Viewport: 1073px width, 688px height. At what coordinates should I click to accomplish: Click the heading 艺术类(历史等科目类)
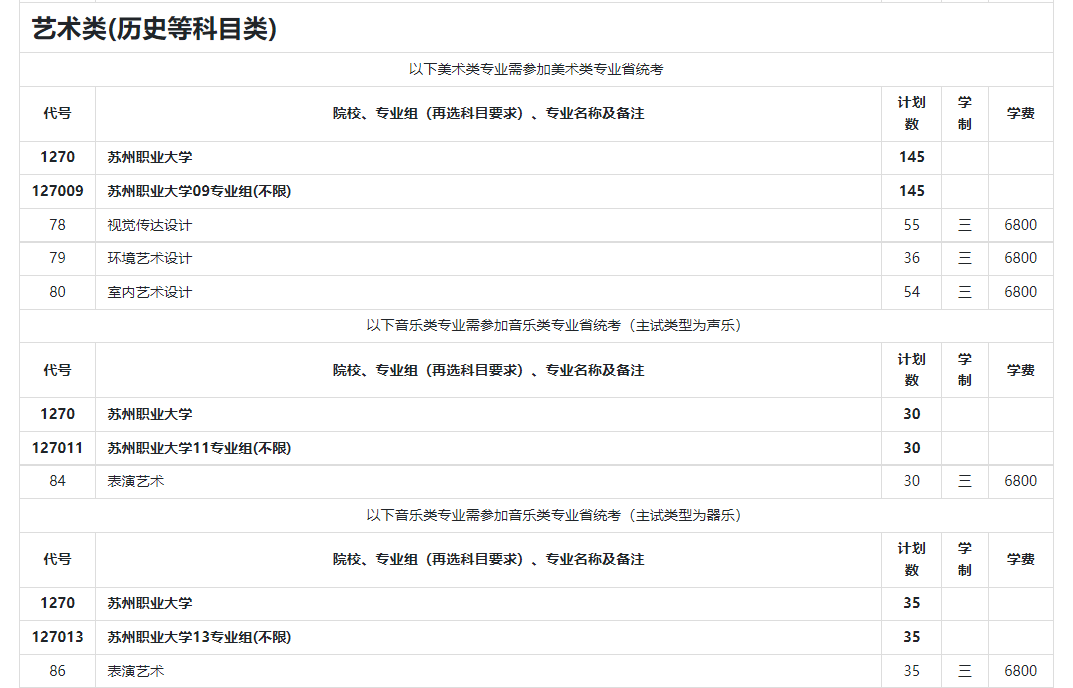coord(155,29)
